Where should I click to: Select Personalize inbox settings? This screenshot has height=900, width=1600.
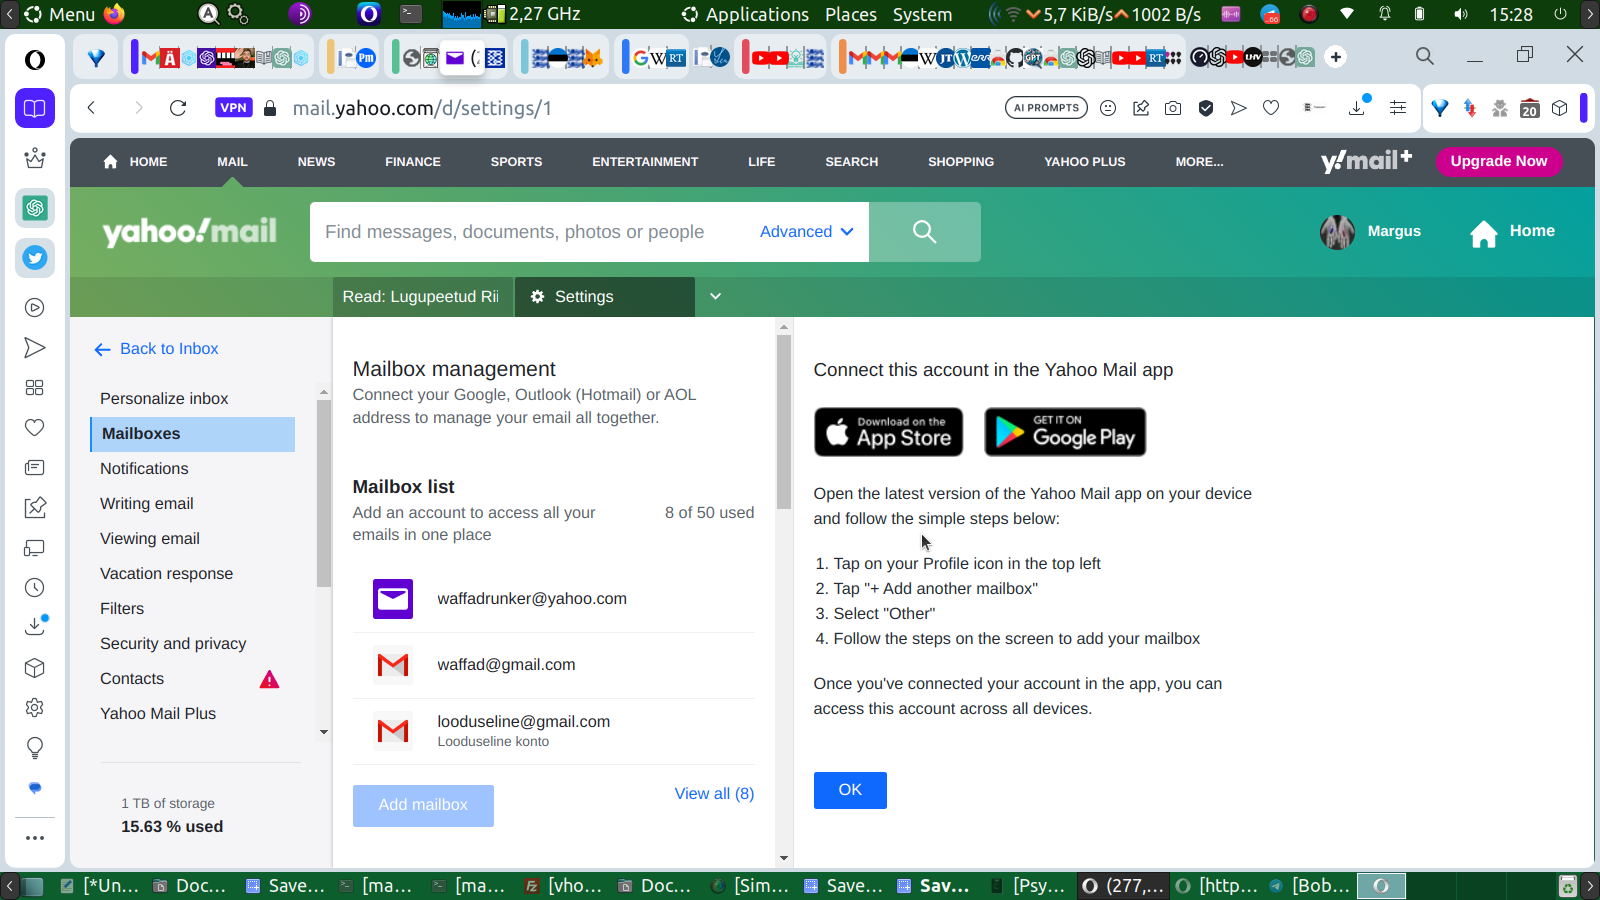click(164, 399)
